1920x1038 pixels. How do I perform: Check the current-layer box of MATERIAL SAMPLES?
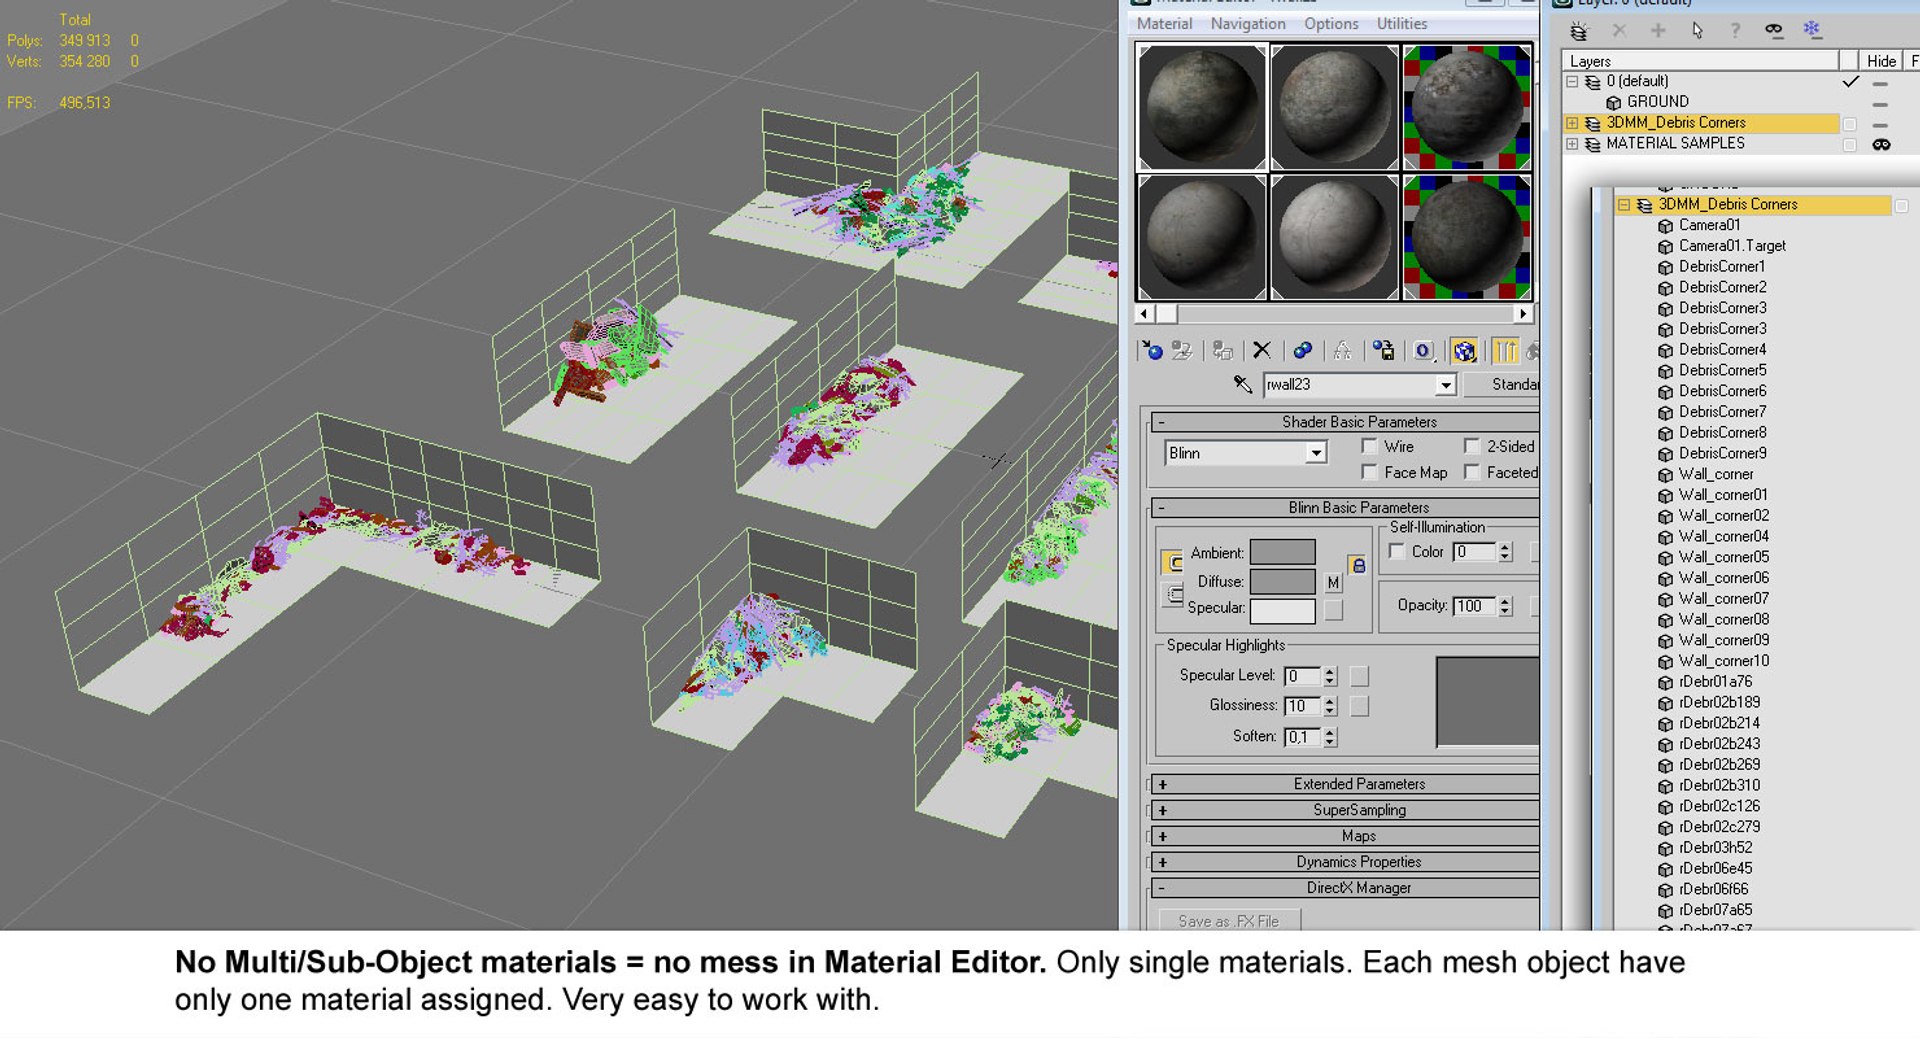(x=1849, y=145)
